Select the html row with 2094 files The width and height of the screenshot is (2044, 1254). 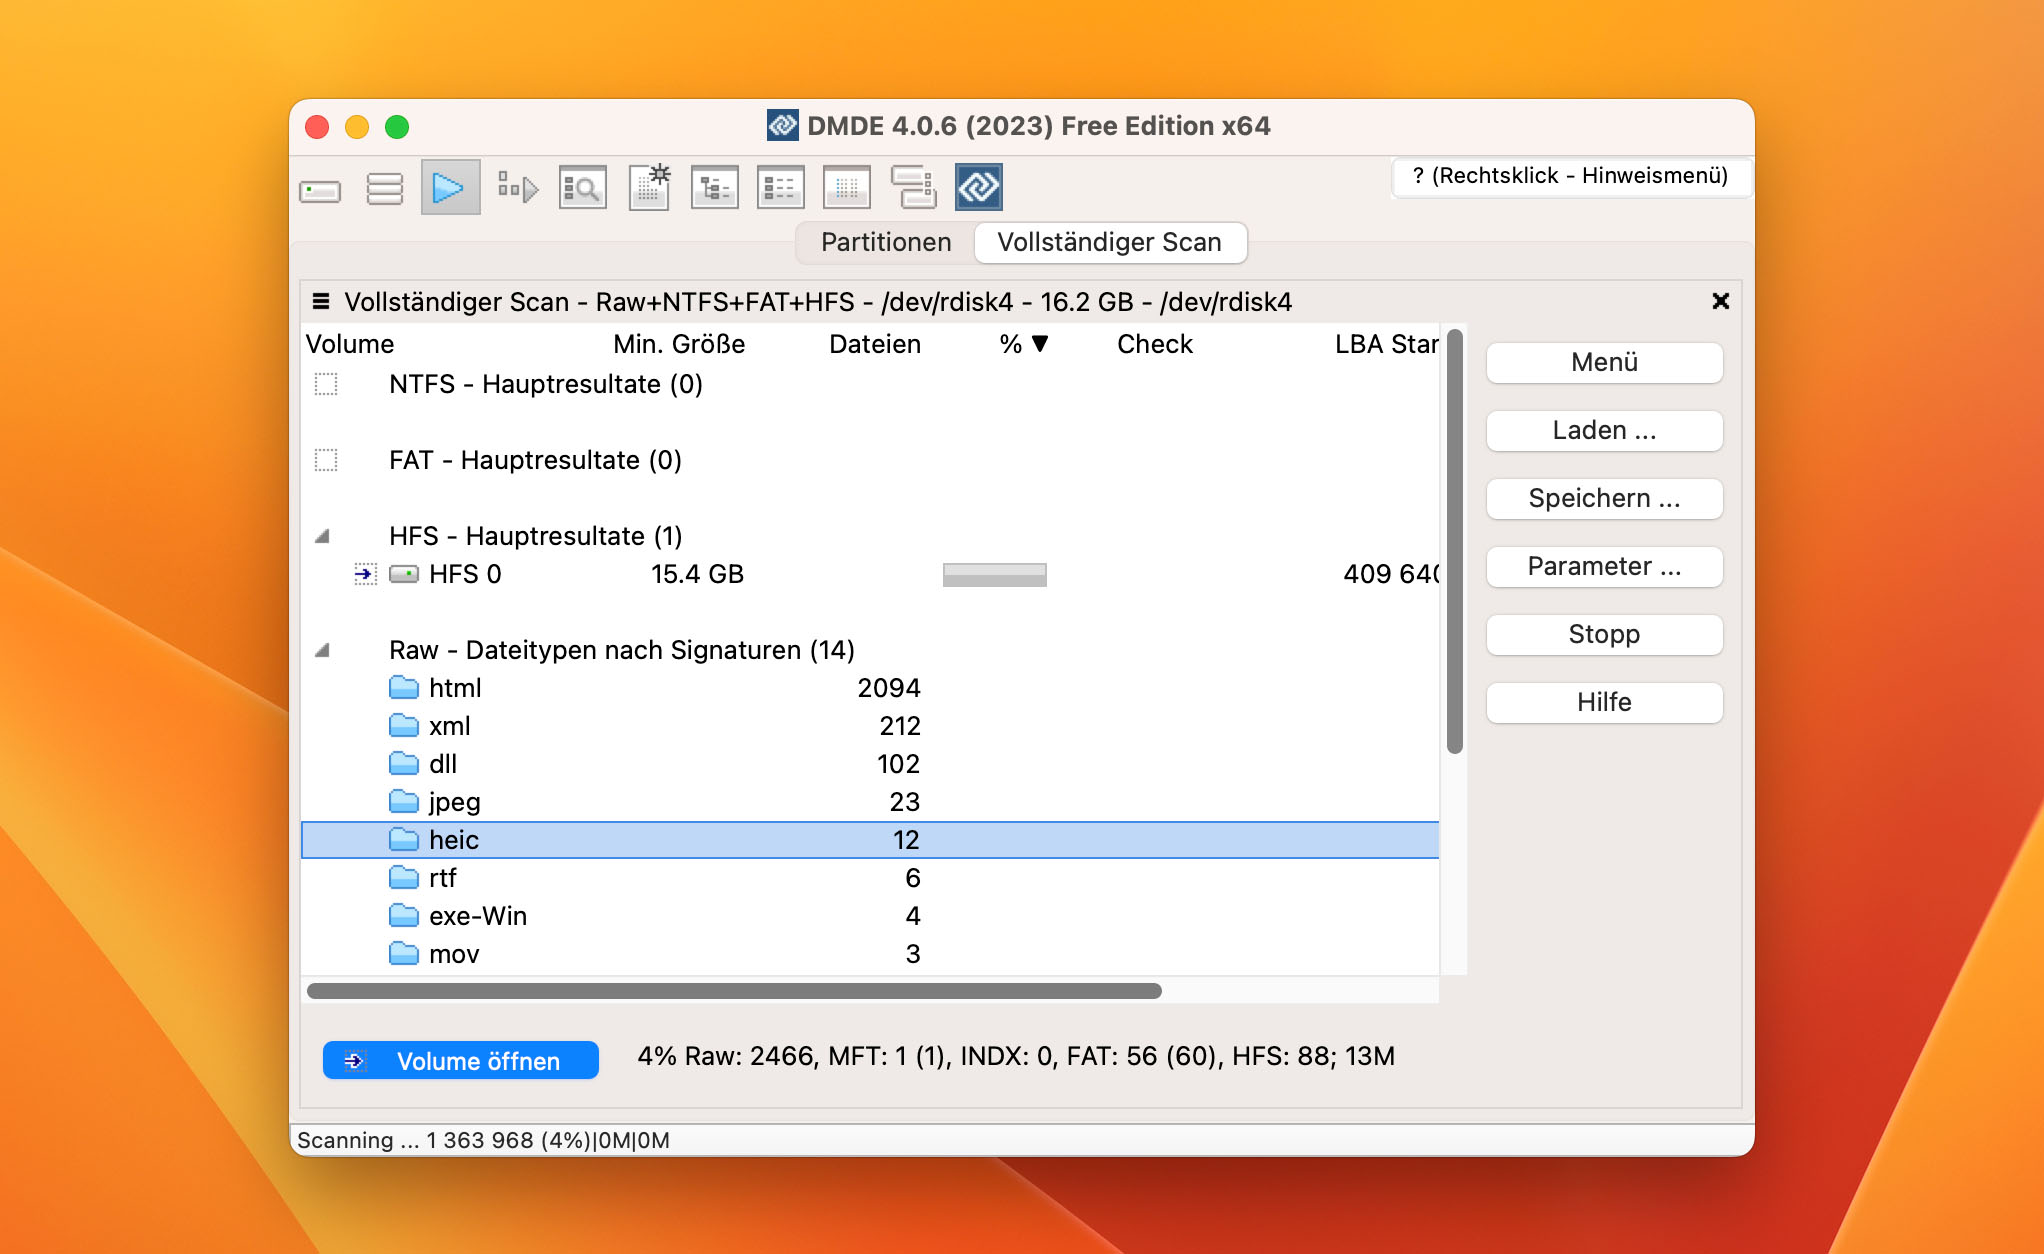coord(870,688)
